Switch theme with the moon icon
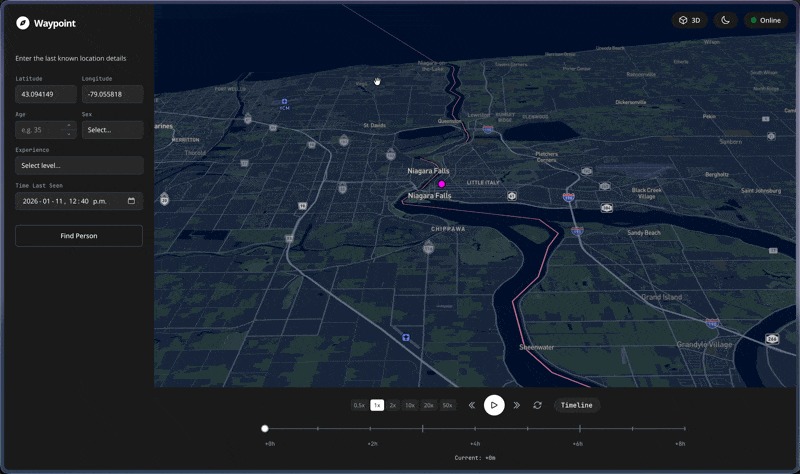This screenshot has width=800, height=474. point(725,20)
